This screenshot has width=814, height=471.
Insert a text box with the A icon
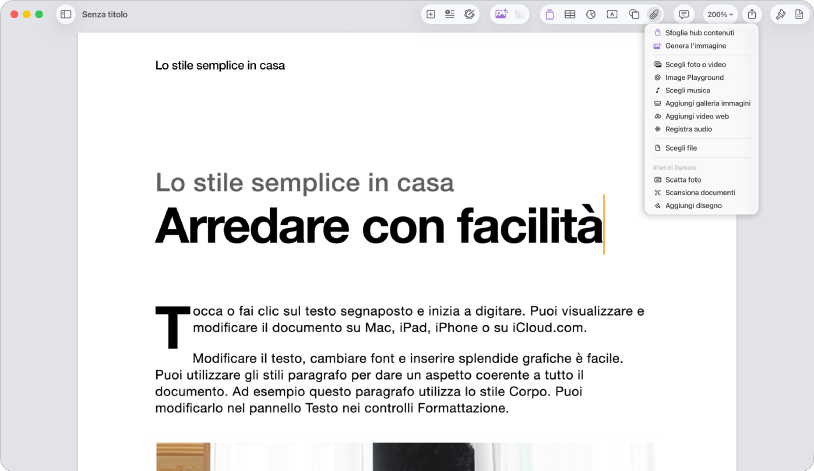612,15
